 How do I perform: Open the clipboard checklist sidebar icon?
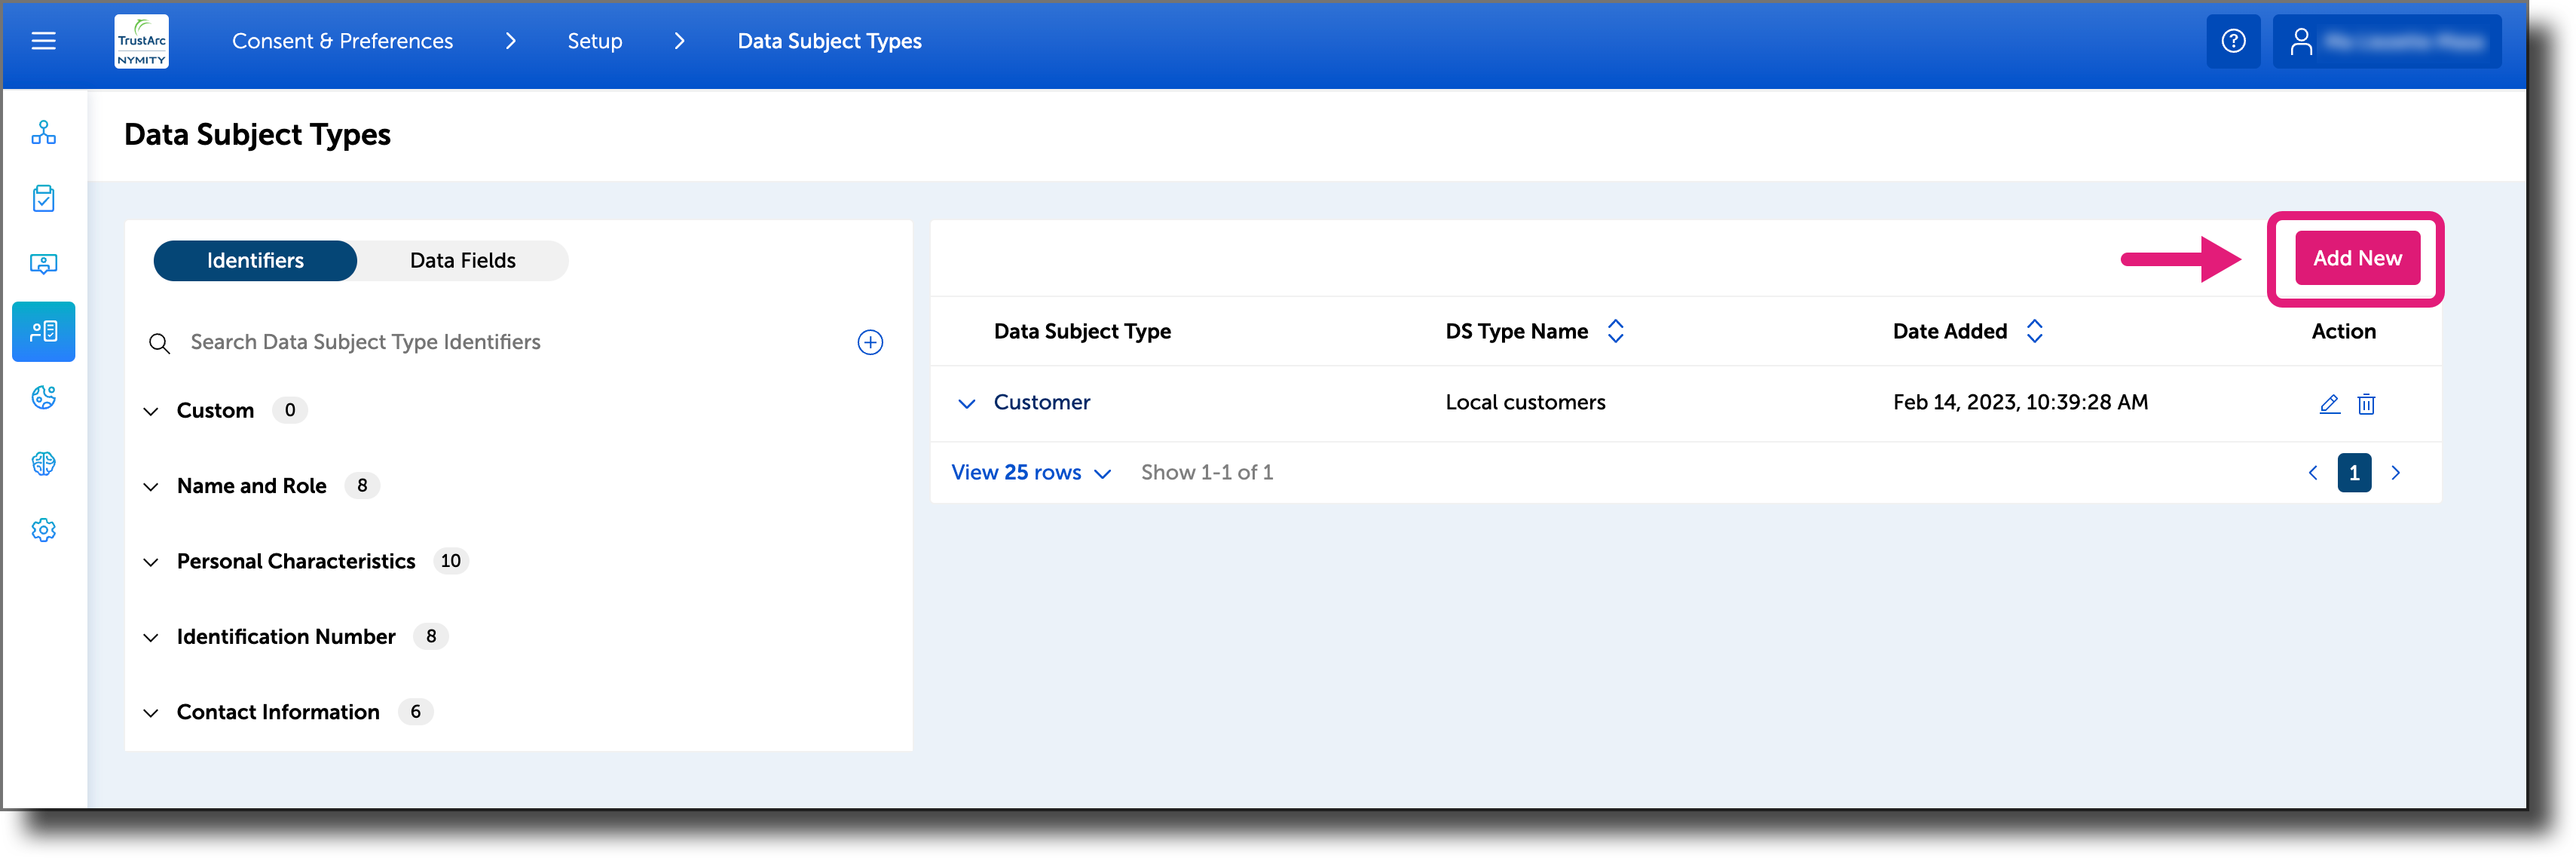[x=43, y=198]
